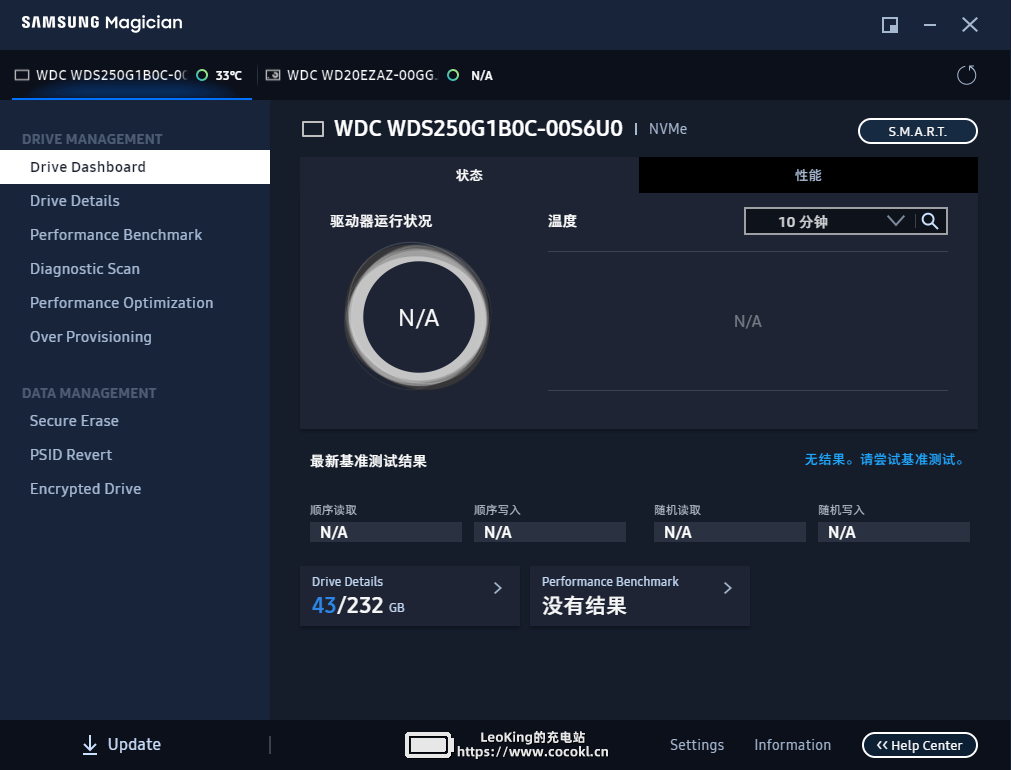Click the Update download arrow icon
This screenshot has height=770, width=1011.
click(90, 745)
